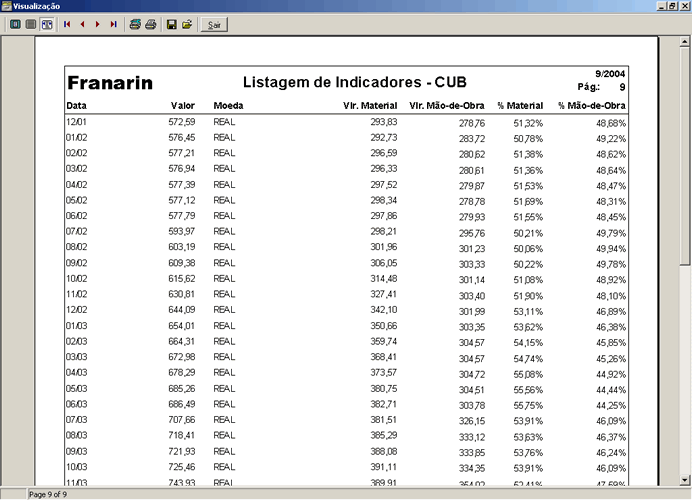692x500 pixels.
Task: Click the material value 301,96
Action: click(384, 247)
